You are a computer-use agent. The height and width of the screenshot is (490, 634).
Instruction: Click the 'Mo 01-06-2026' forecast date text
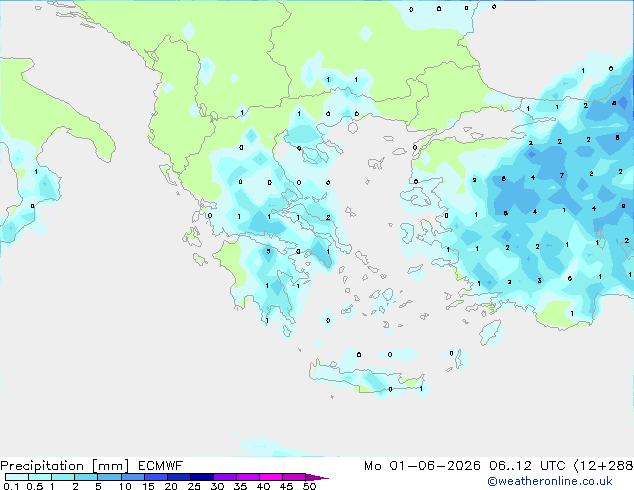coord(422,466)
